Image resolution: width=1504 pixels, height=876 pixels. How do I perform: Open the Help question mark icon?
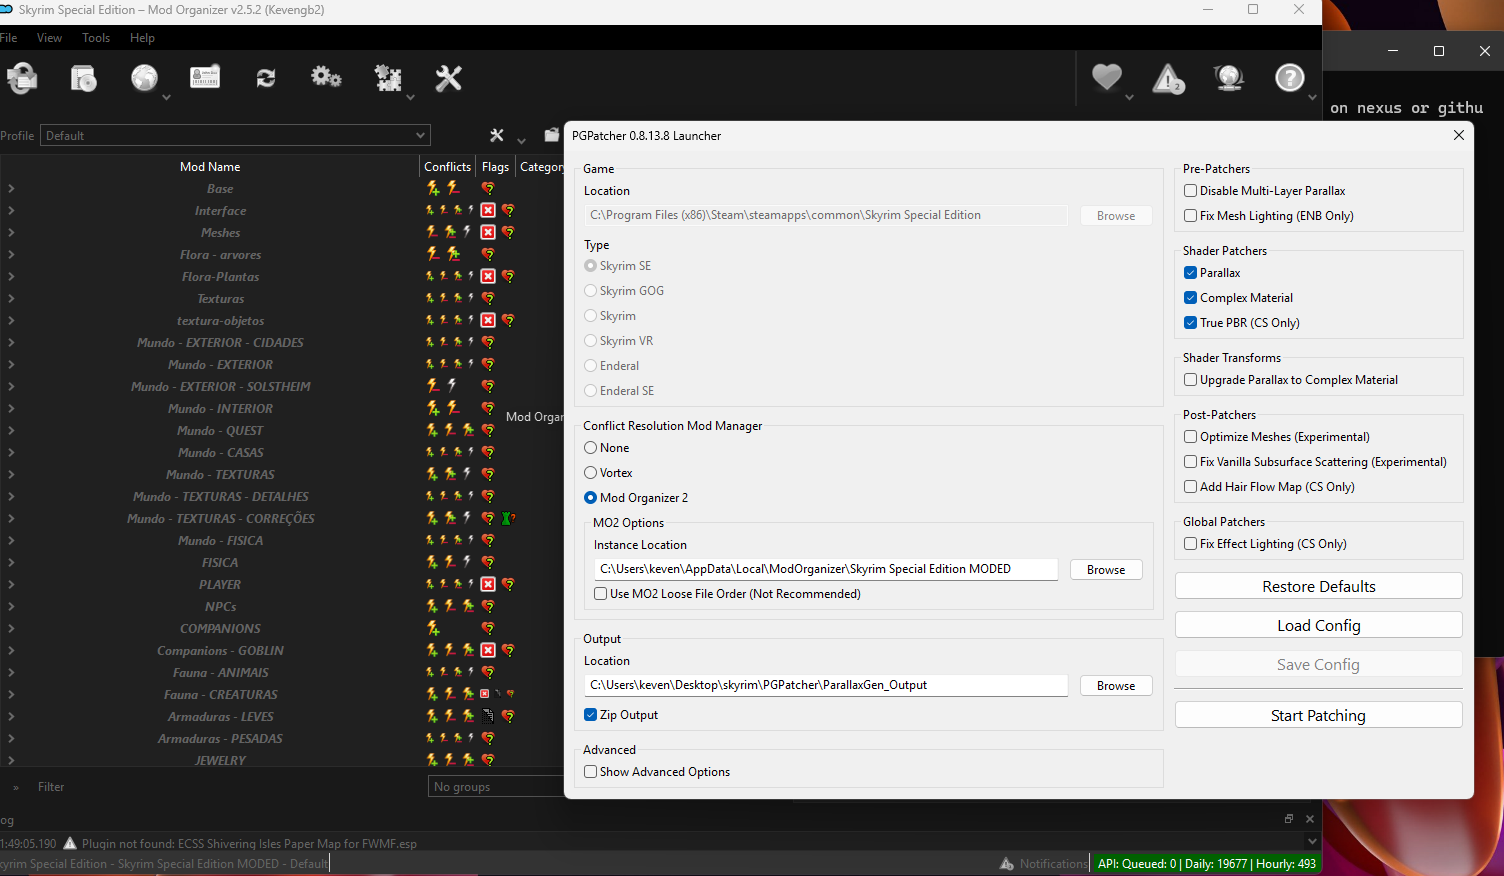pos(1290,78)
